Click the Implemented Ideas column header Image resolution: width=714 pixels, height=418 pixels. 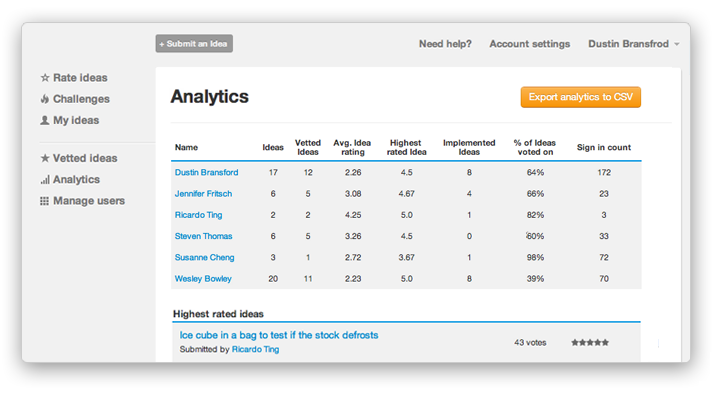click(x=469, y=148)
